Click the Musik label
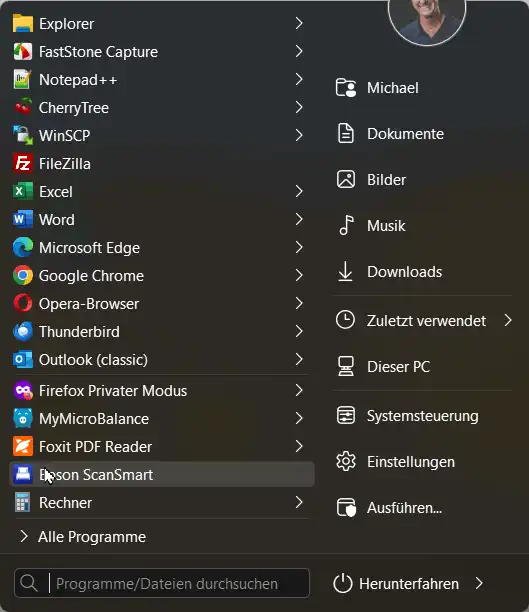Image resolution: width=529 pixels, height=612 pixels. point(386,226)
